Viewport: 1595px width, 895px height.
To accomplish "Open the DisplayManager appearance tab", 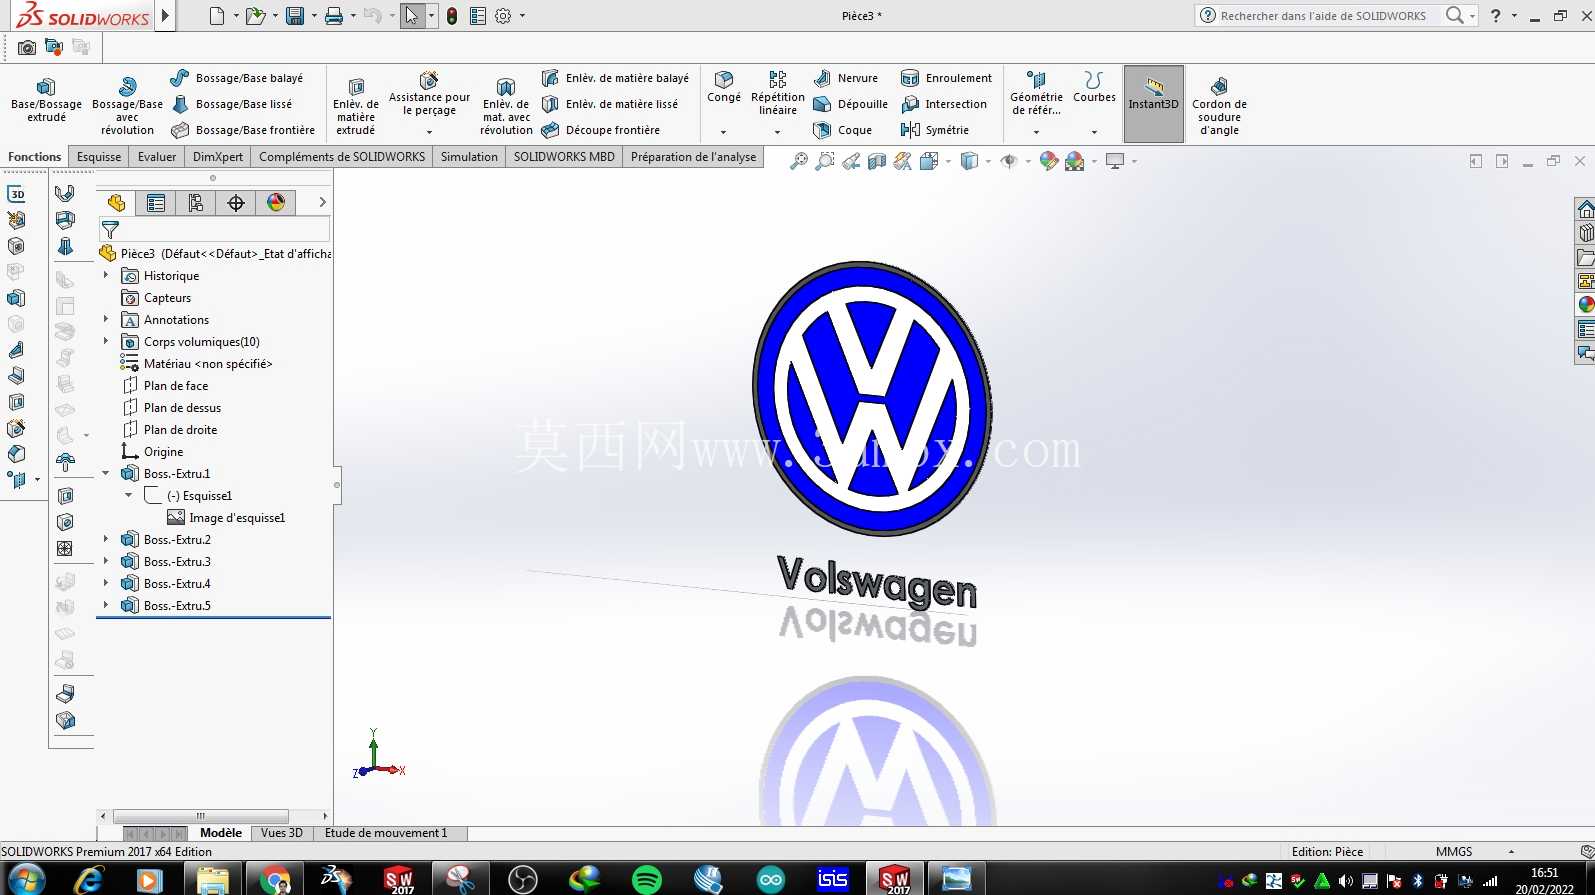I will pyautogui.click(x=276, y=203).
